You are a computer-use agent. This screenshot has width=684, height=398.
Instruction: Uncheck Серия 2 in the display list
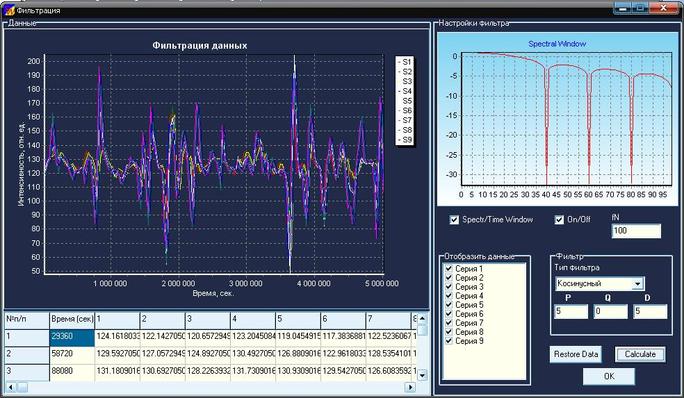[x=448, y=278]
